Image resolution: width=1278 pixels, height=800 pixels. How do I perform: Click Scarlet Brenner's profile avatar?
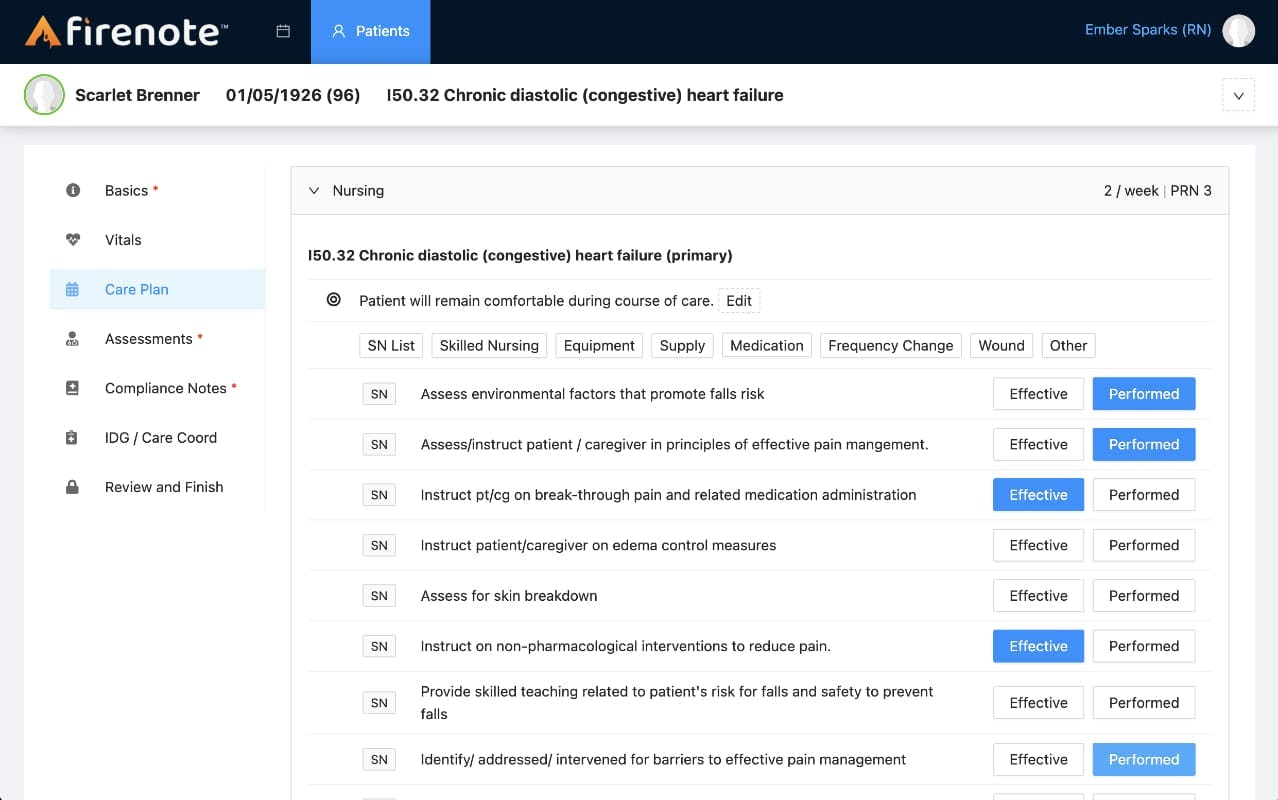click(44, 94)
